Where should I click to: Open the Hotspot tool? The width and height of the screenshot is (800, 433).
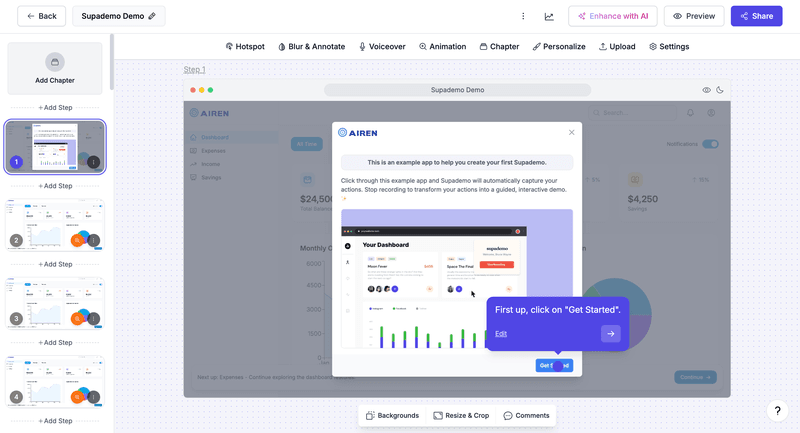click(x=246, y=46)
